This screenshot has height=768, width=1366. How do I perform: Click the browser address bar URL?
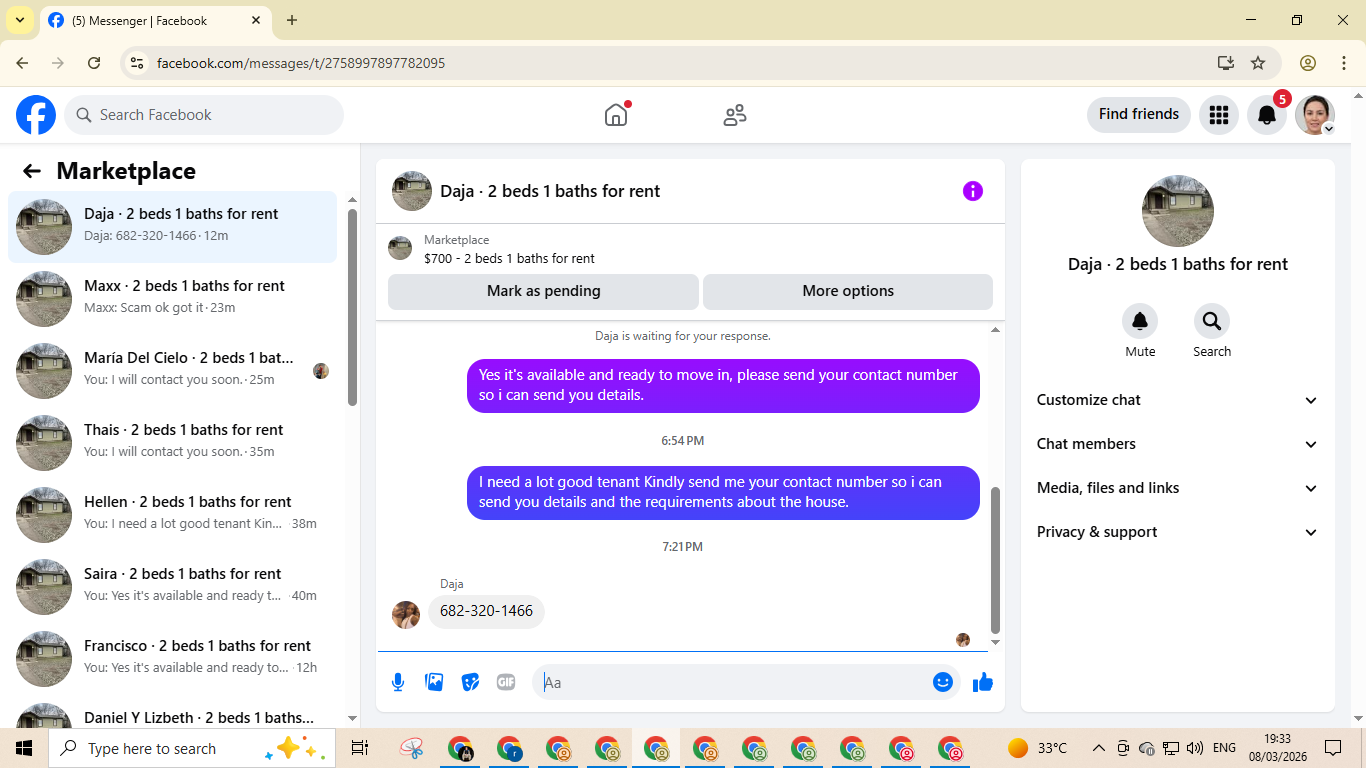point(301,63)
